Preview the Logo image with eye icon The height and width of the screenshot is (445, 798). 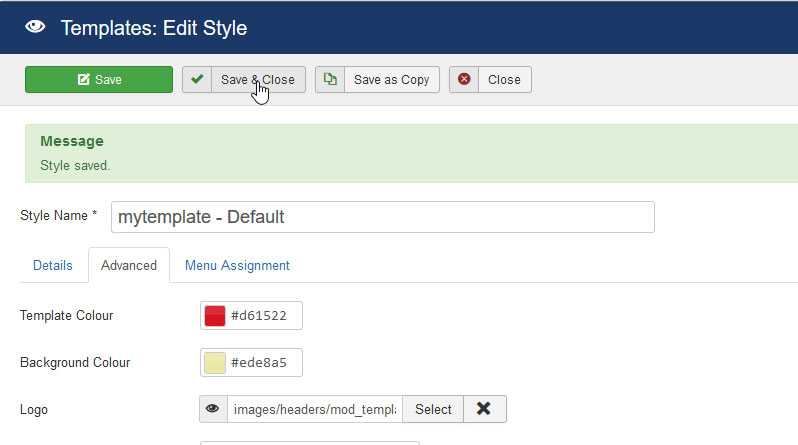pos(213,409)
